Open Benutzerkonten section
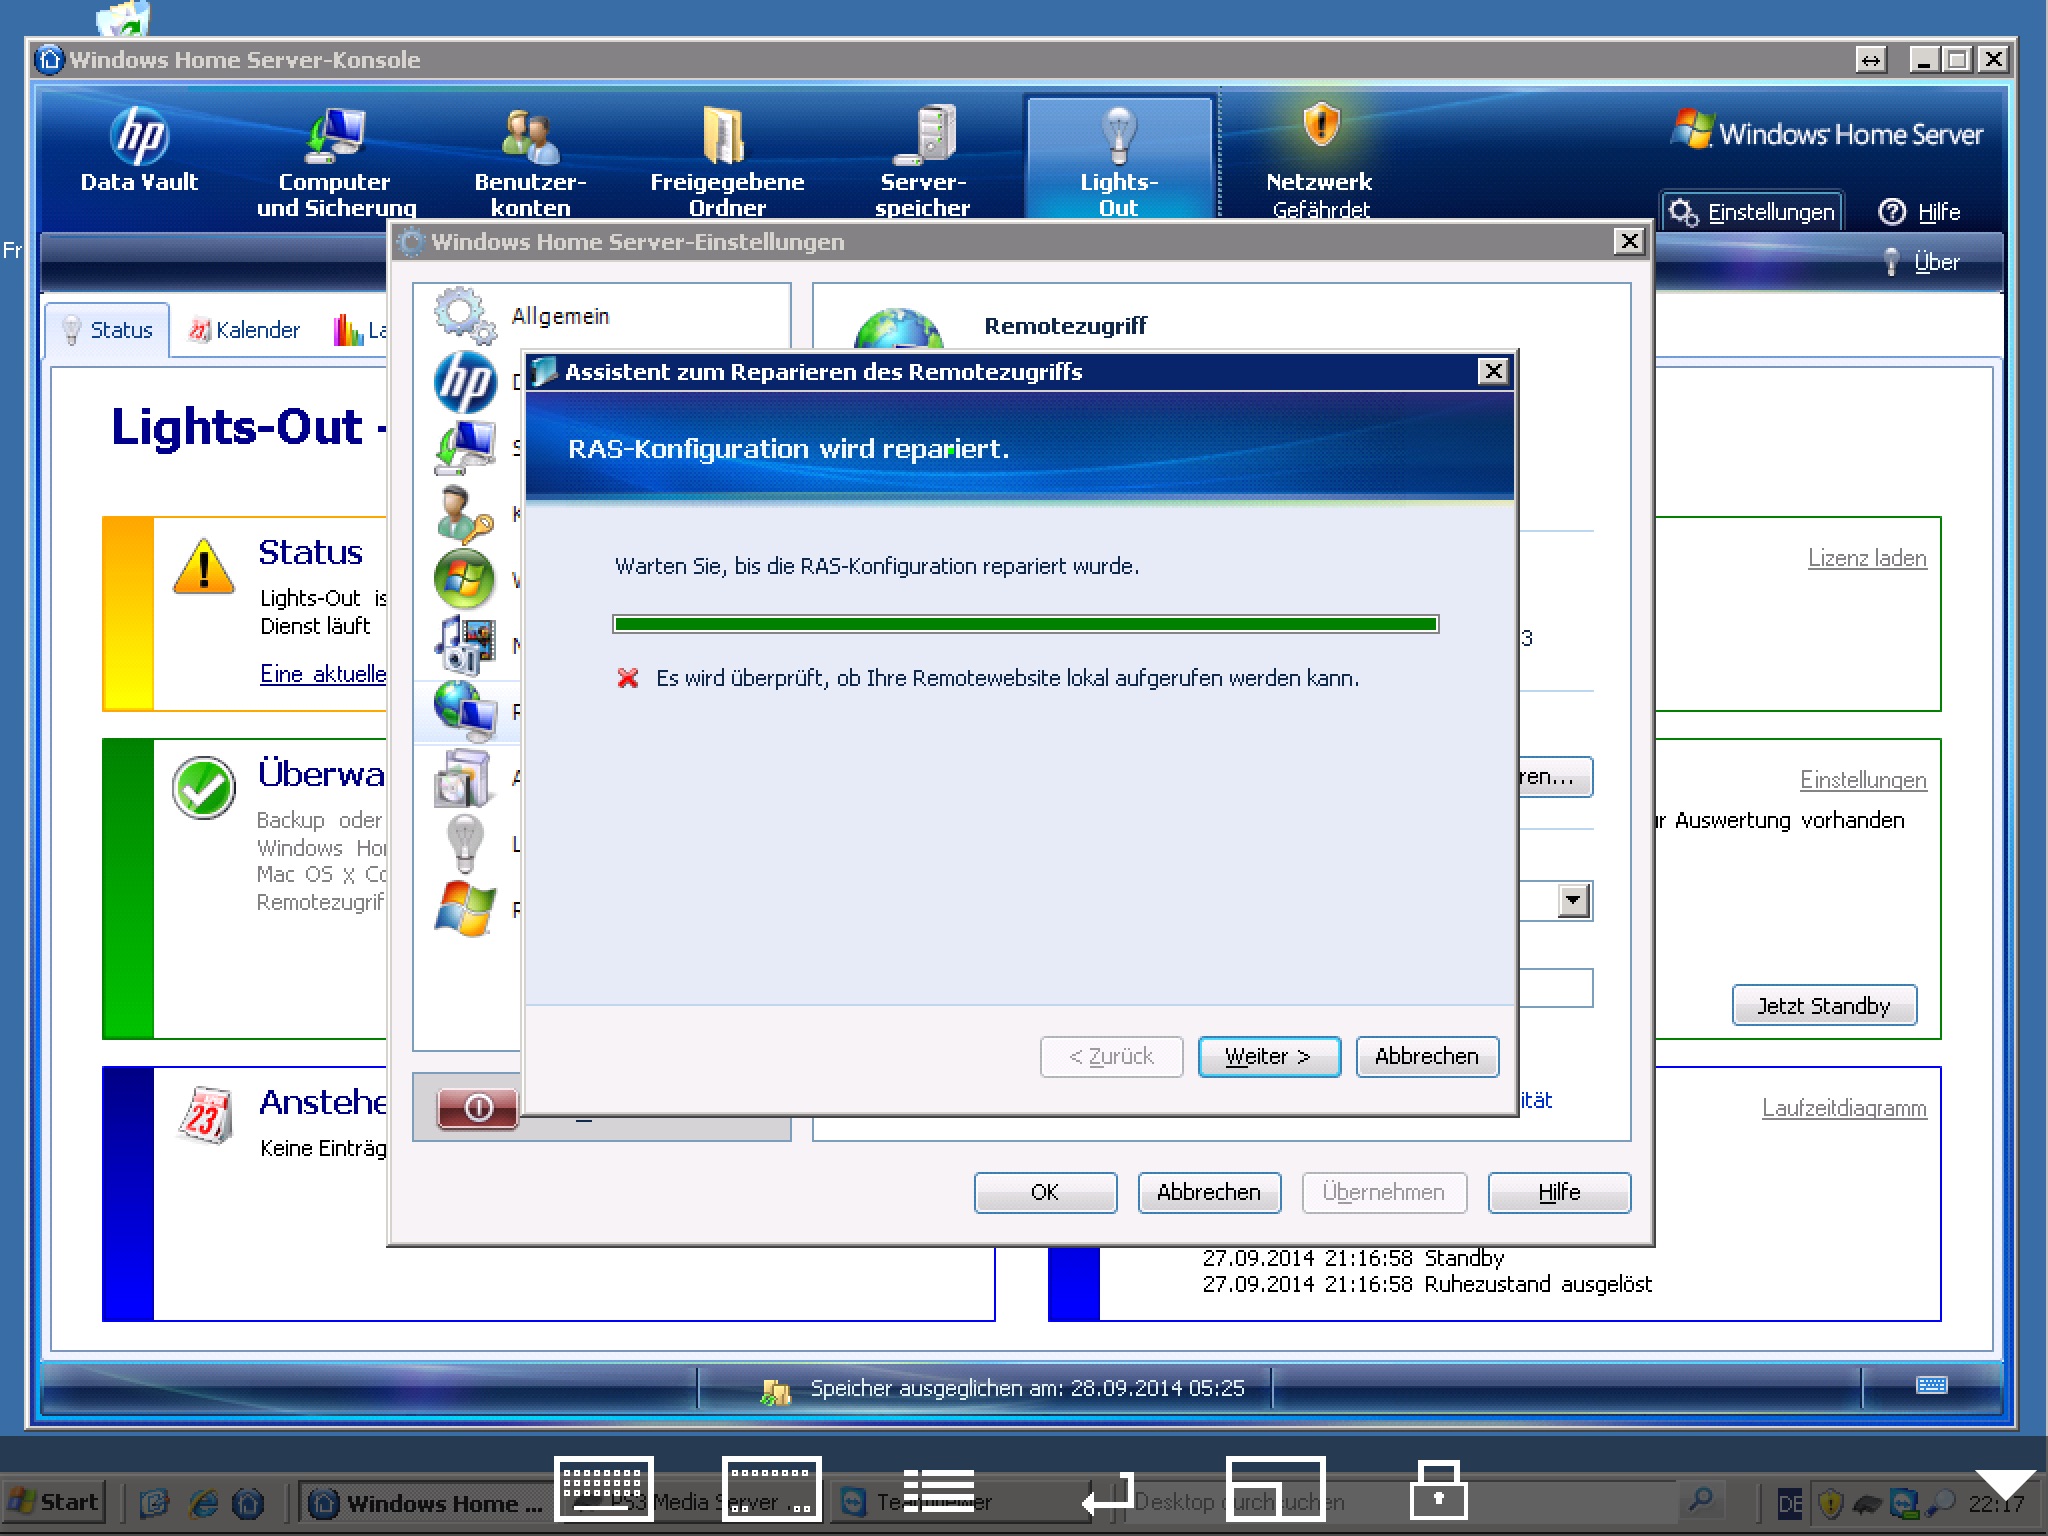The image size is (2048, 1536). pyautogui.click(x=530, y=160)
